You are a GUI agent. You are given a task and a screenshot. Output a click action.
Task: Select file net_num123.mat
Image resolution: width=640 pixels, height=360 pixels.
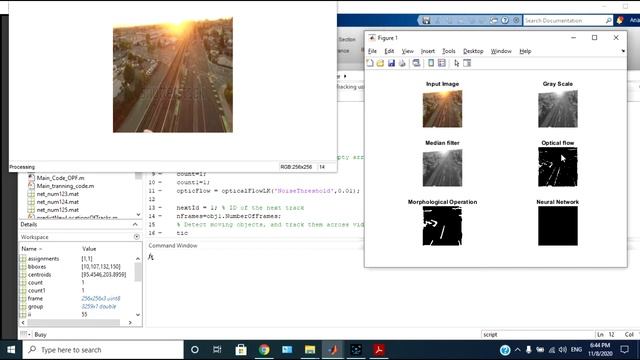pos(58,194)
